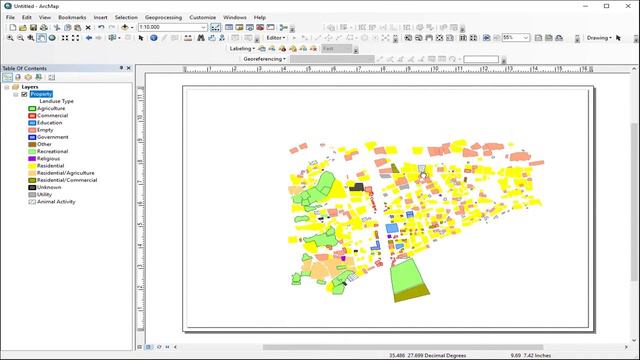Click the Change Layout icon
The width and height of the screenshot is (640, 360).
pyautogui.click(x=559, y=38)
